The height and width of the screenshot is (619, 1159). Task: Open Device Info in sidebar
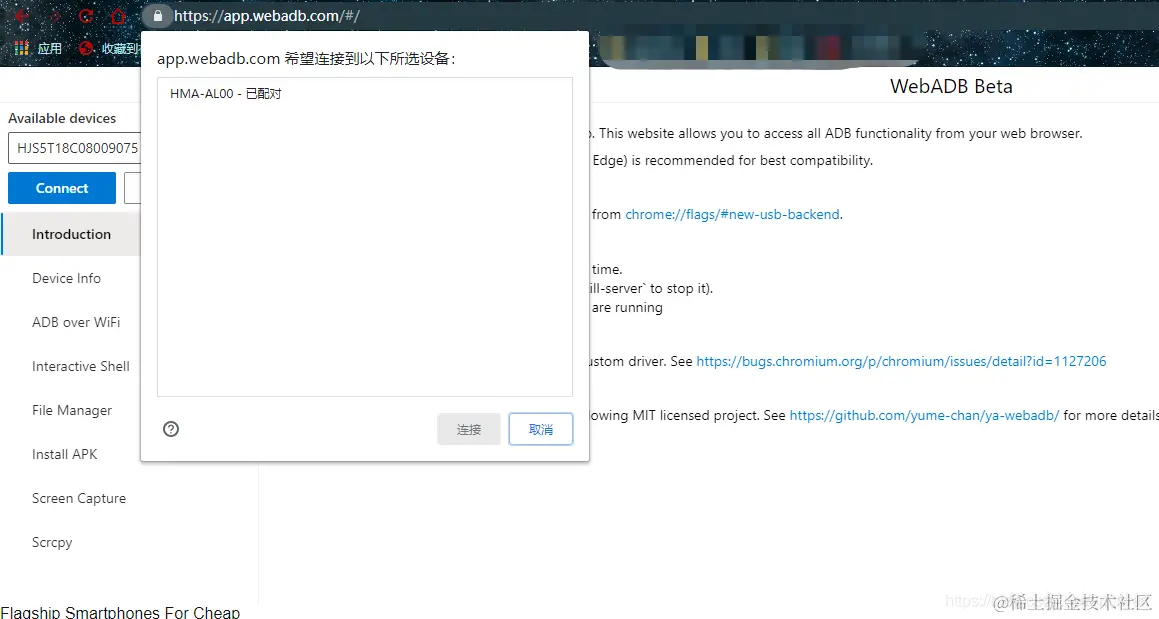point(67,278)
